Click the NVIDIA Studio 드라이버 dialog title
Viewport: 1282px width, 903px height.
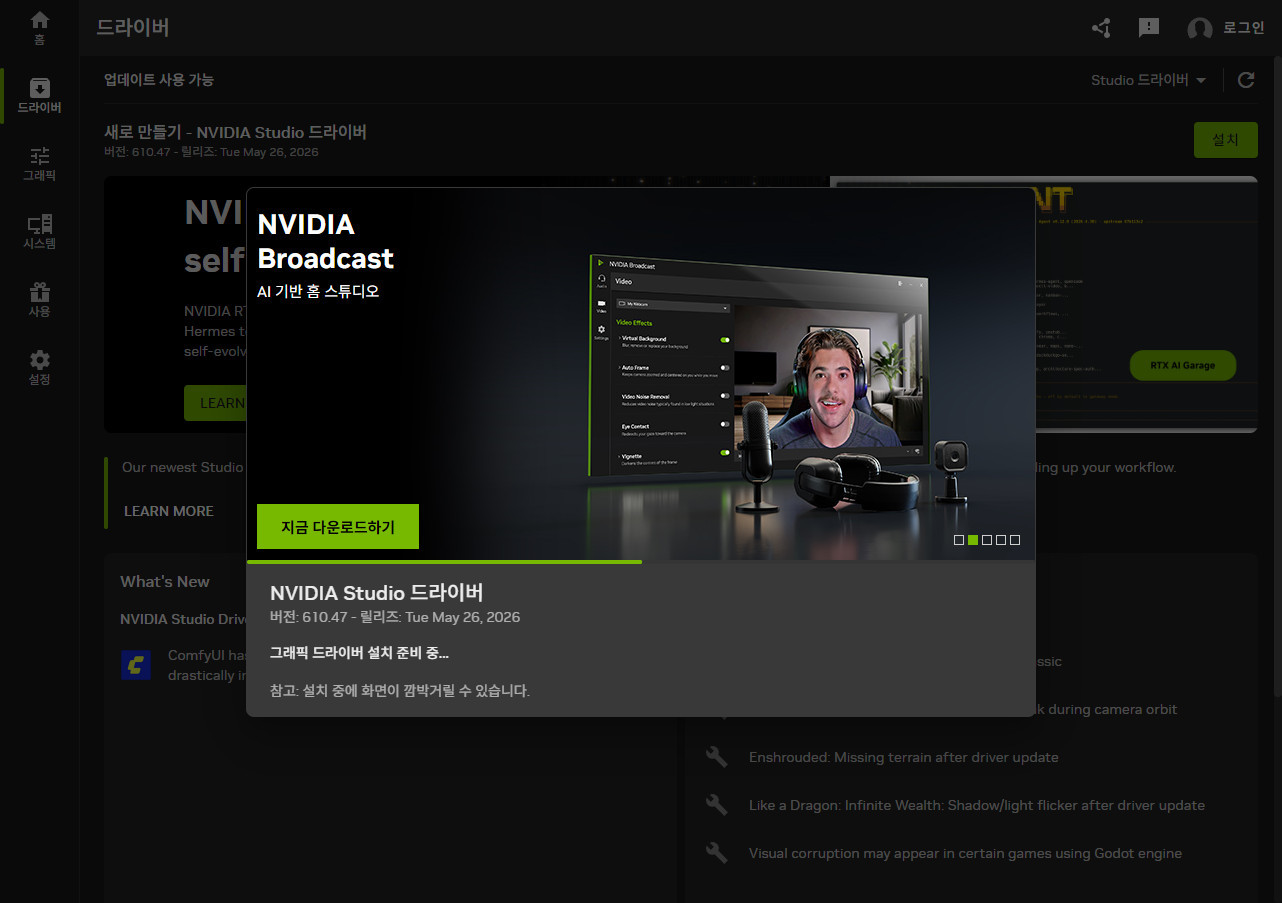[377, 592]
